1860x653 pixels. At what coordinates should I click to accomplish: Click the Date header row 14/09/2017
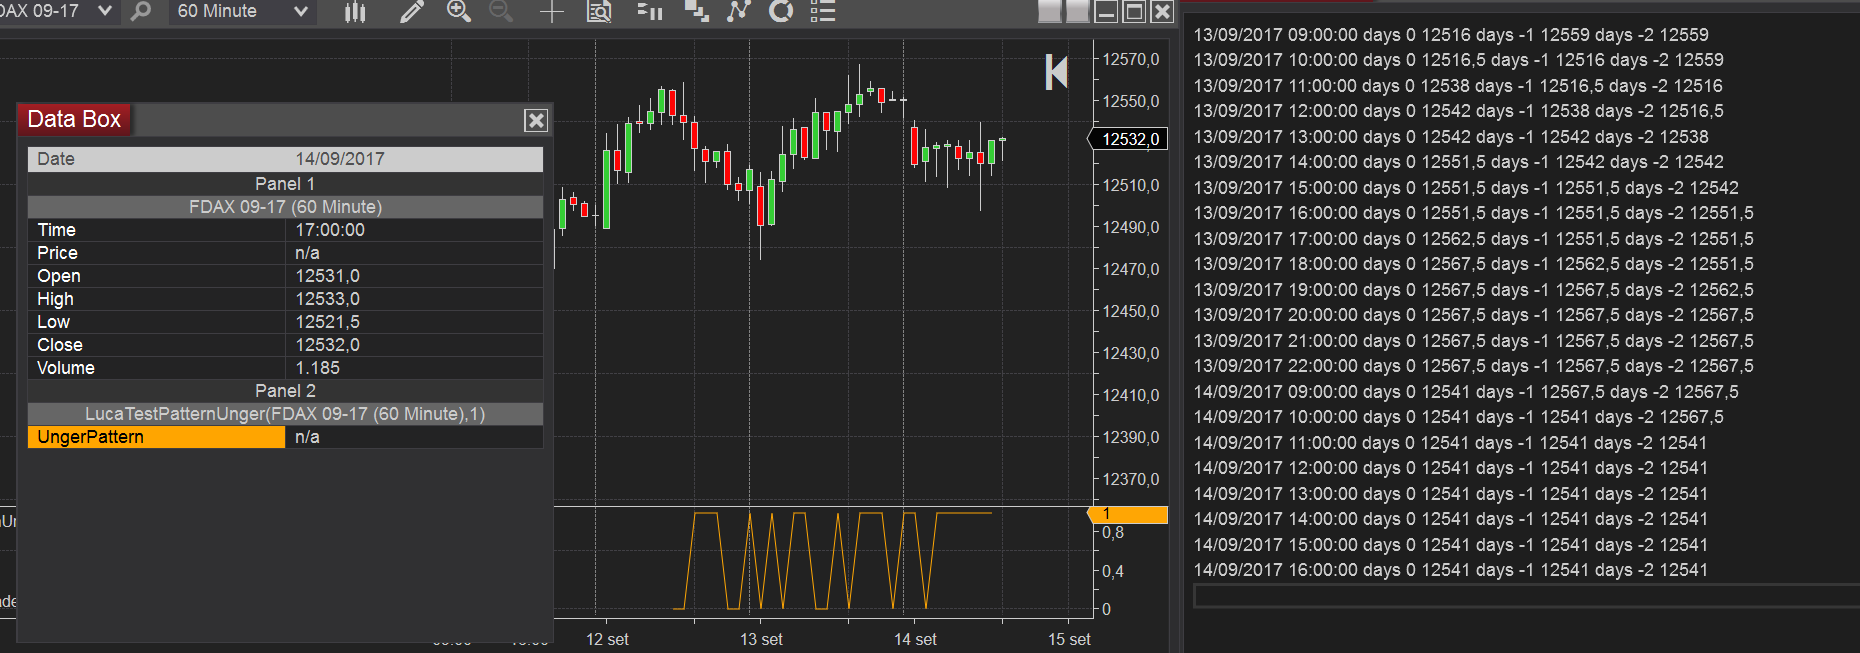(x=285, y=159)
